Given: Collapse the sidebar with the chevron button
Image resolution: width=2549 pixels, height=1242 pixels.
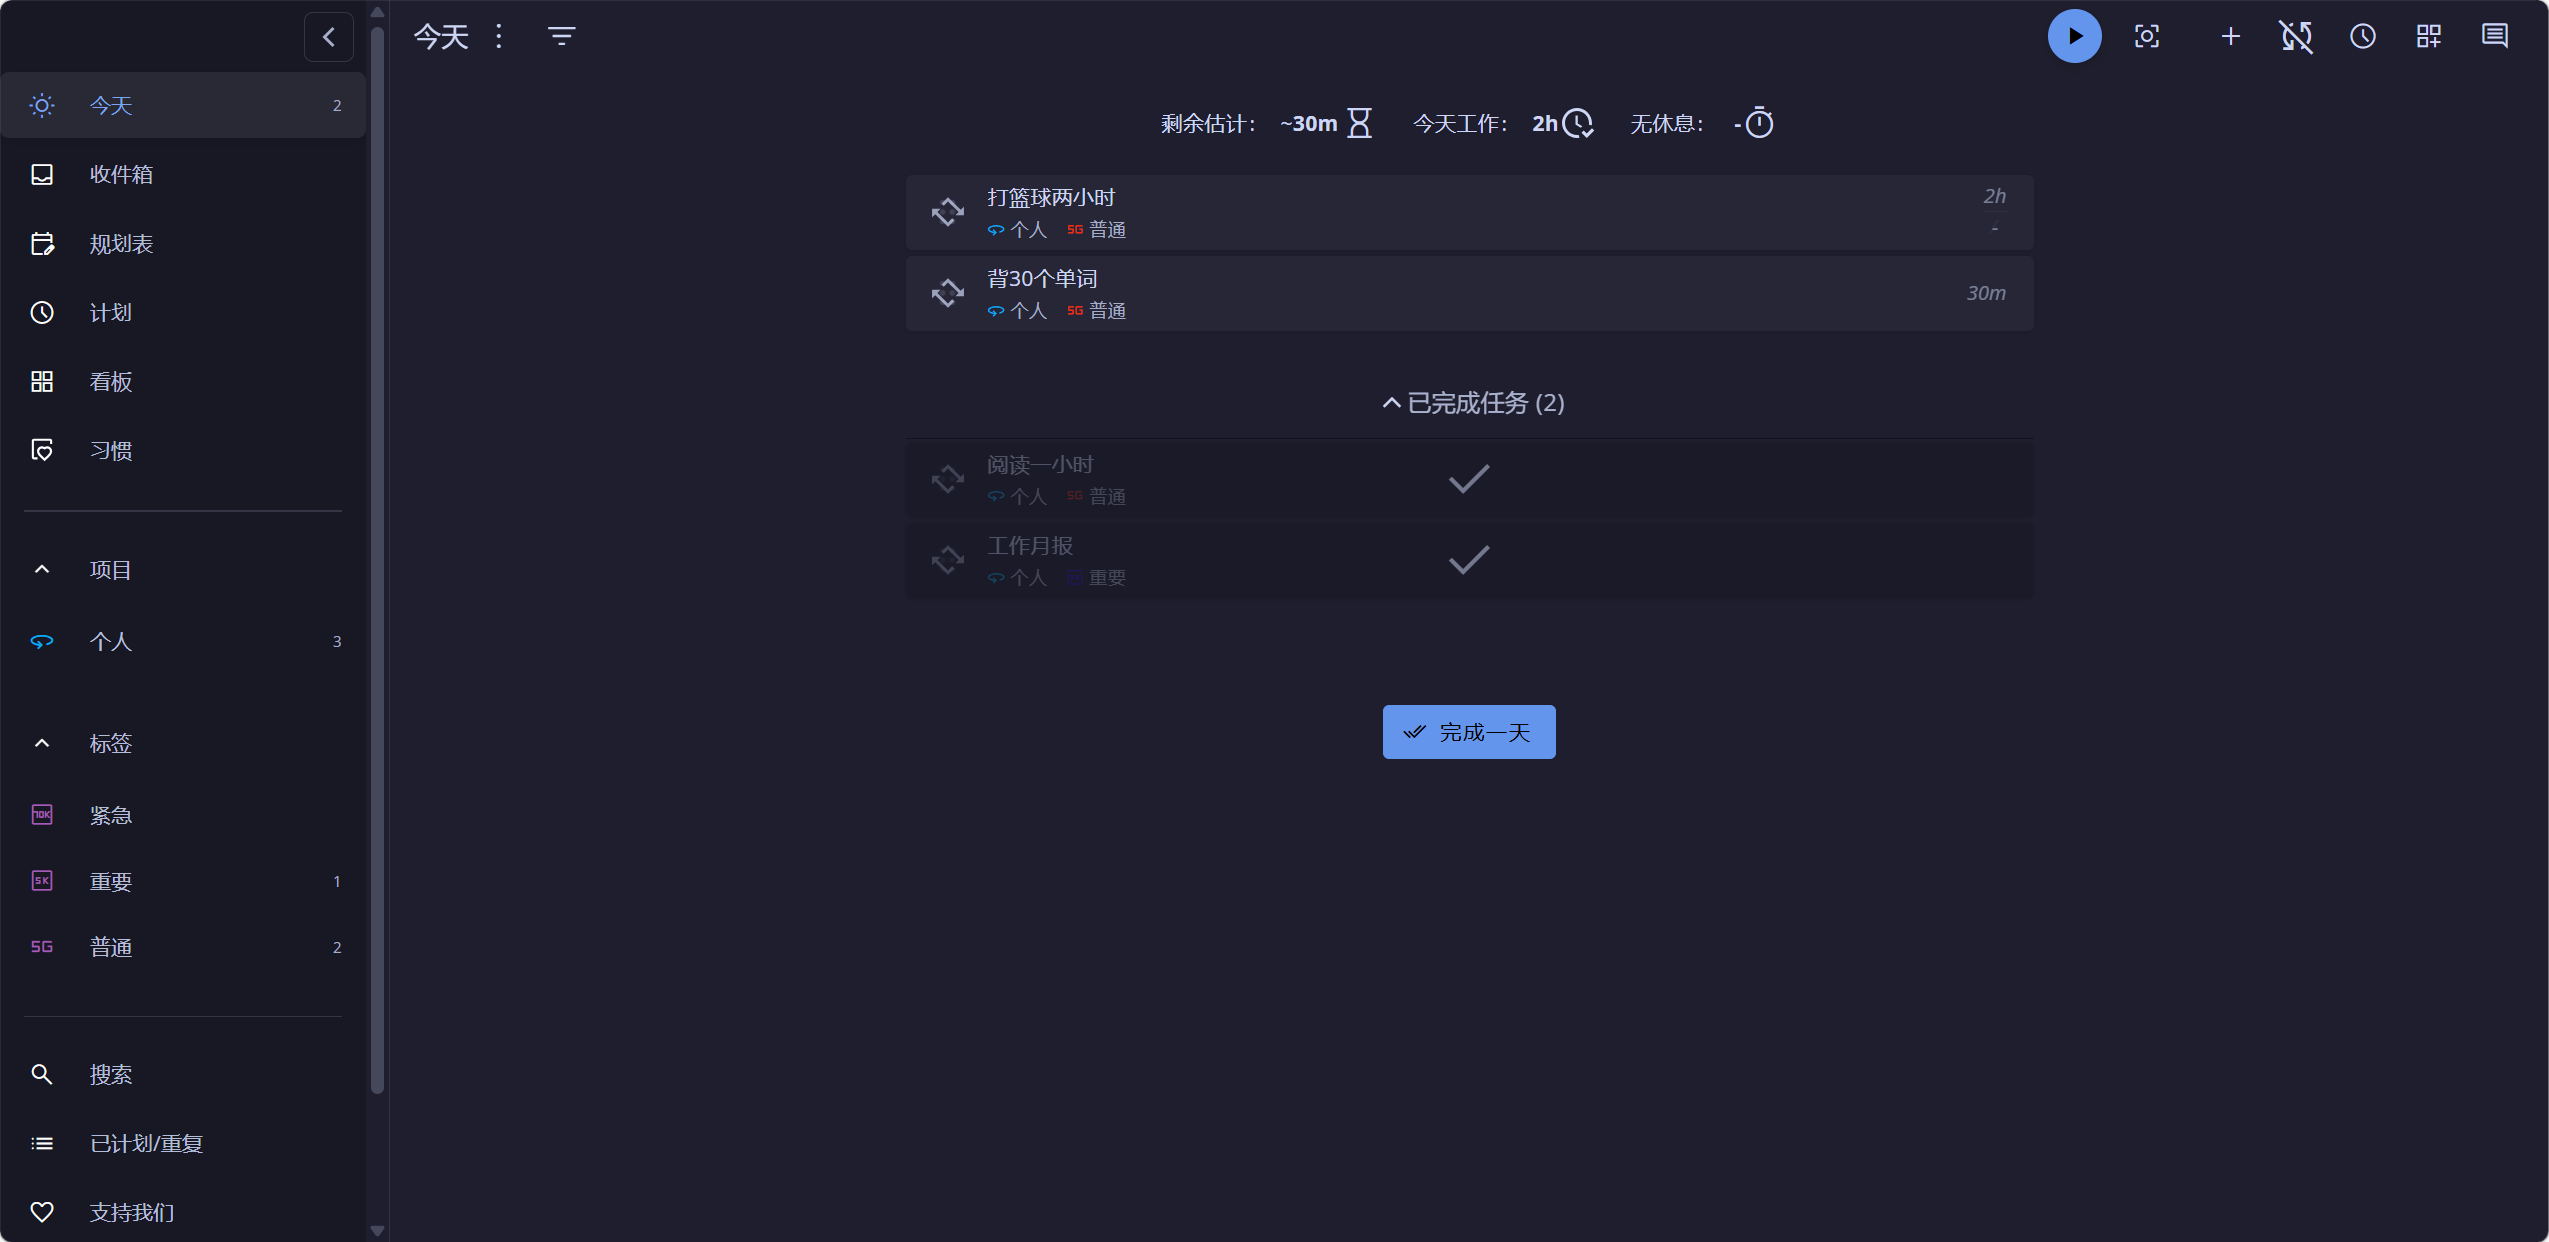Looking at the screenshot, I should tap(328, 37).
